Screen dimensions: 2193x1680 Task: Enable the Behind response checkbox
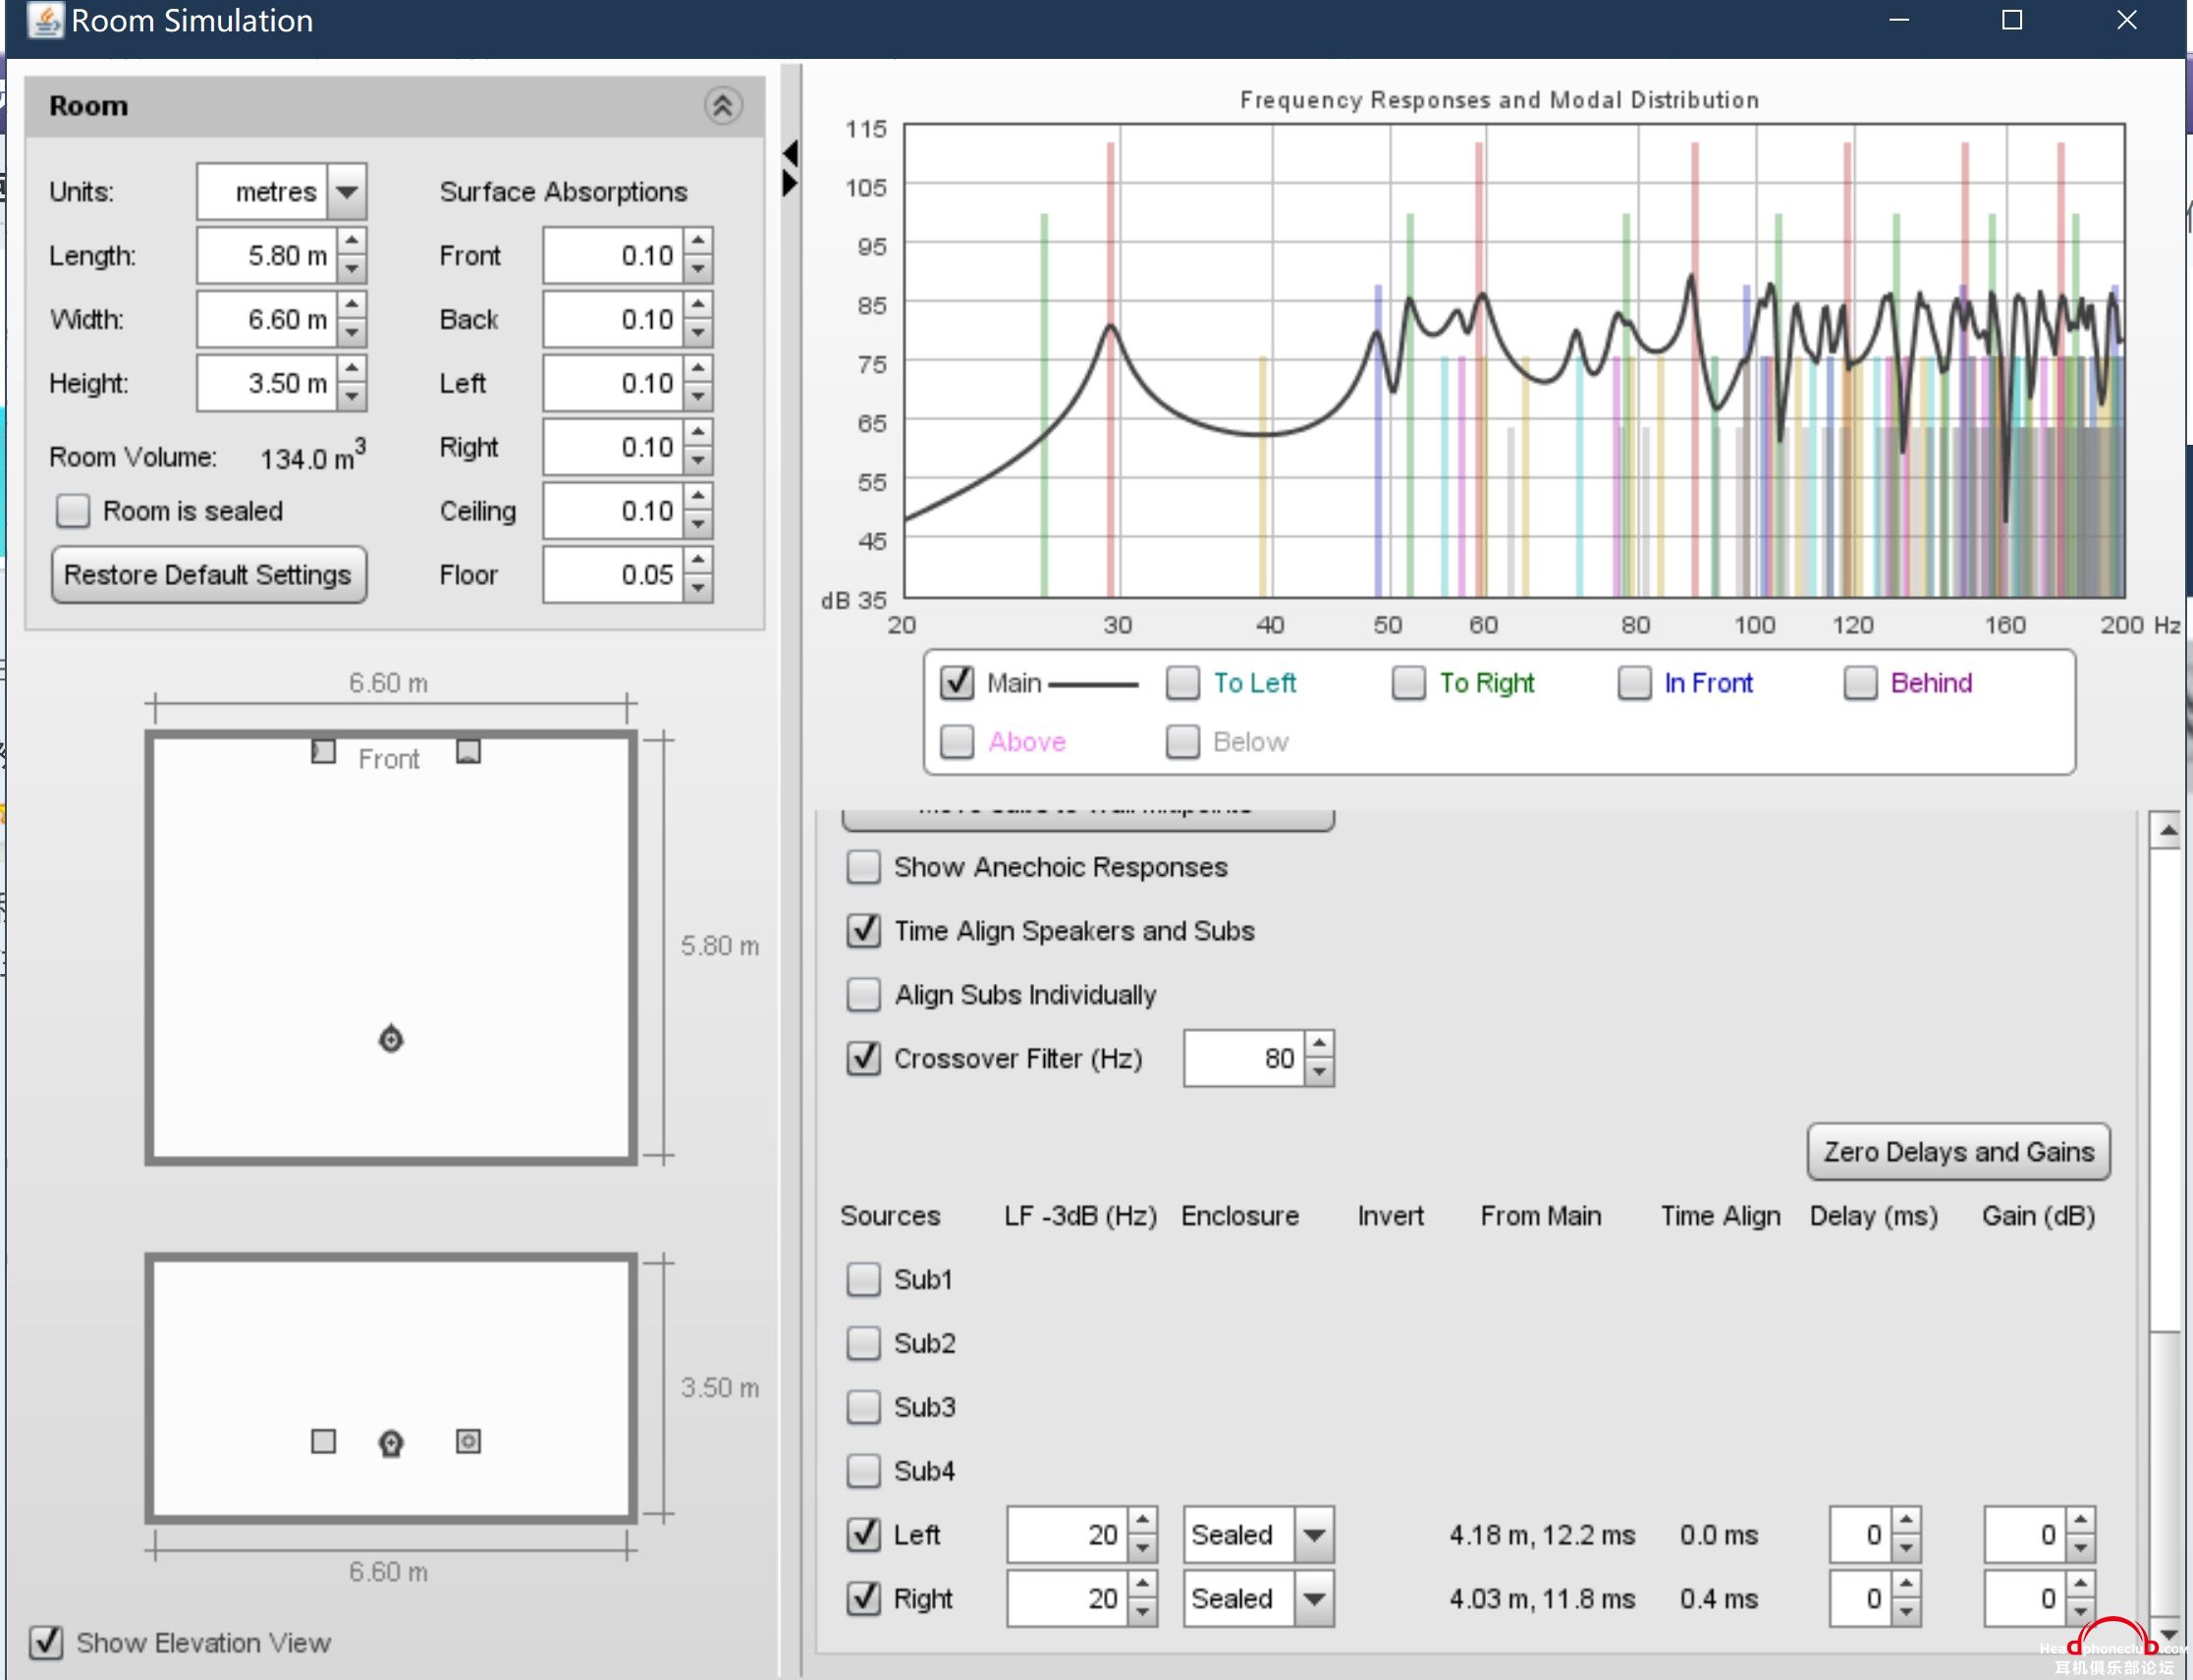point(1861,683)
